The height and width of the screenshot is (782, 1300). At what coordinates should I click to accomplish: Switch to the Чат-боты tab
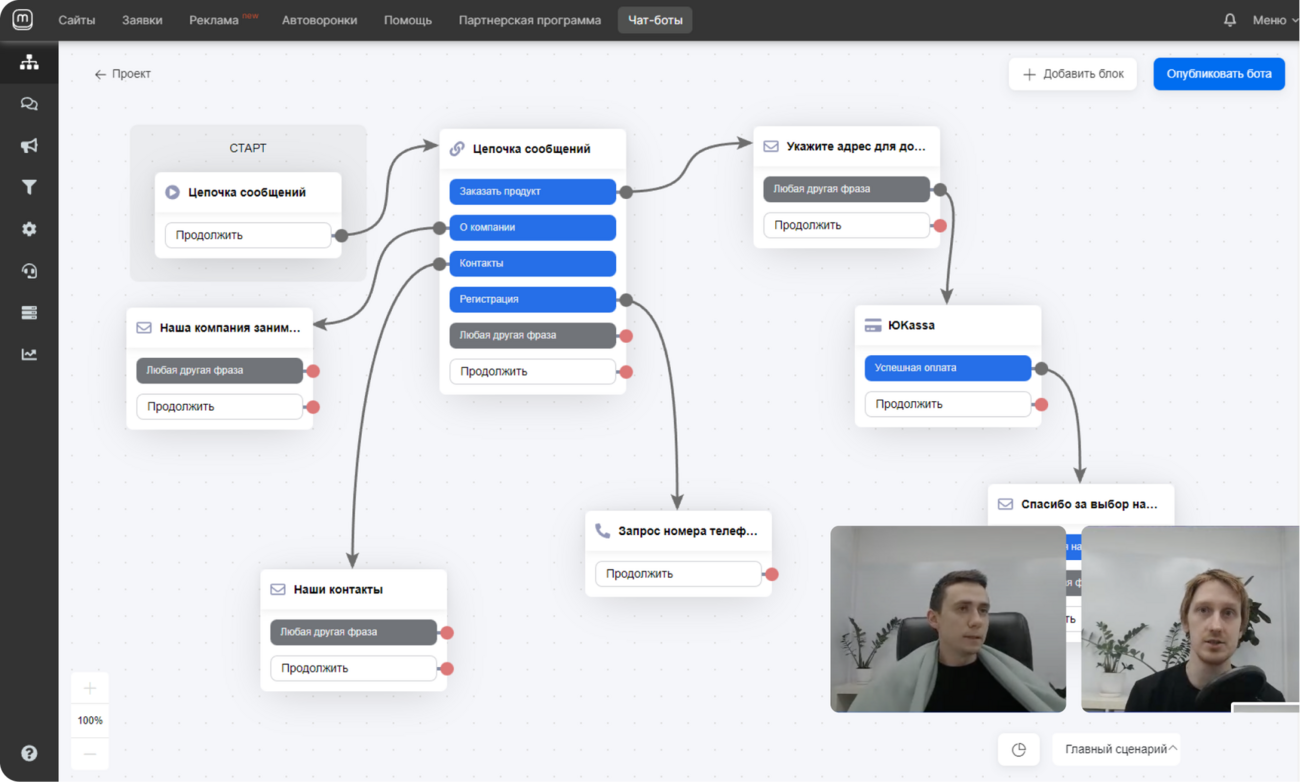tap(655, 20)
